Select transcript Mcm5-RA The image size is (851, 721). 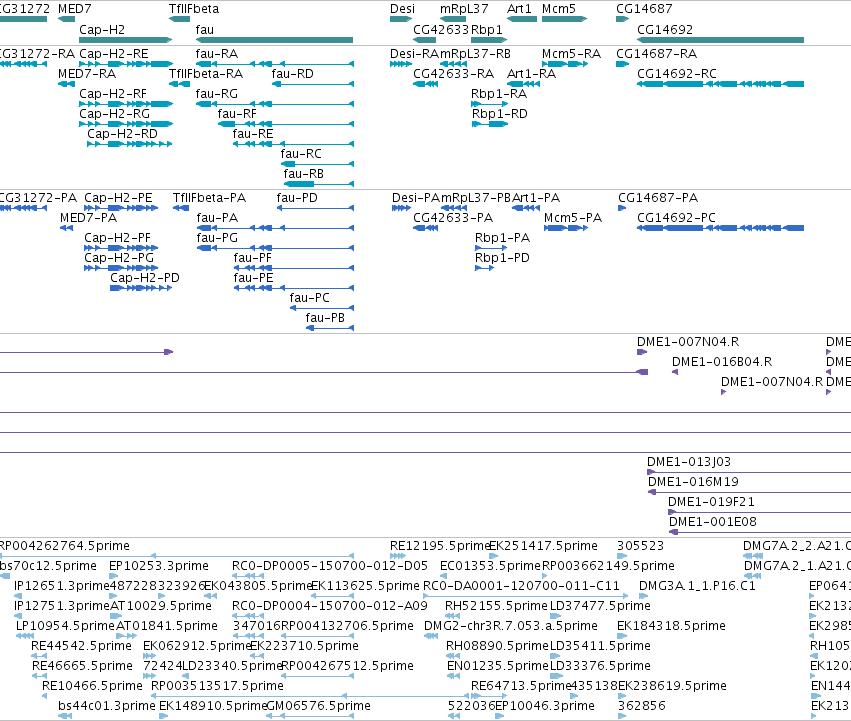click(x=564, y=64)
